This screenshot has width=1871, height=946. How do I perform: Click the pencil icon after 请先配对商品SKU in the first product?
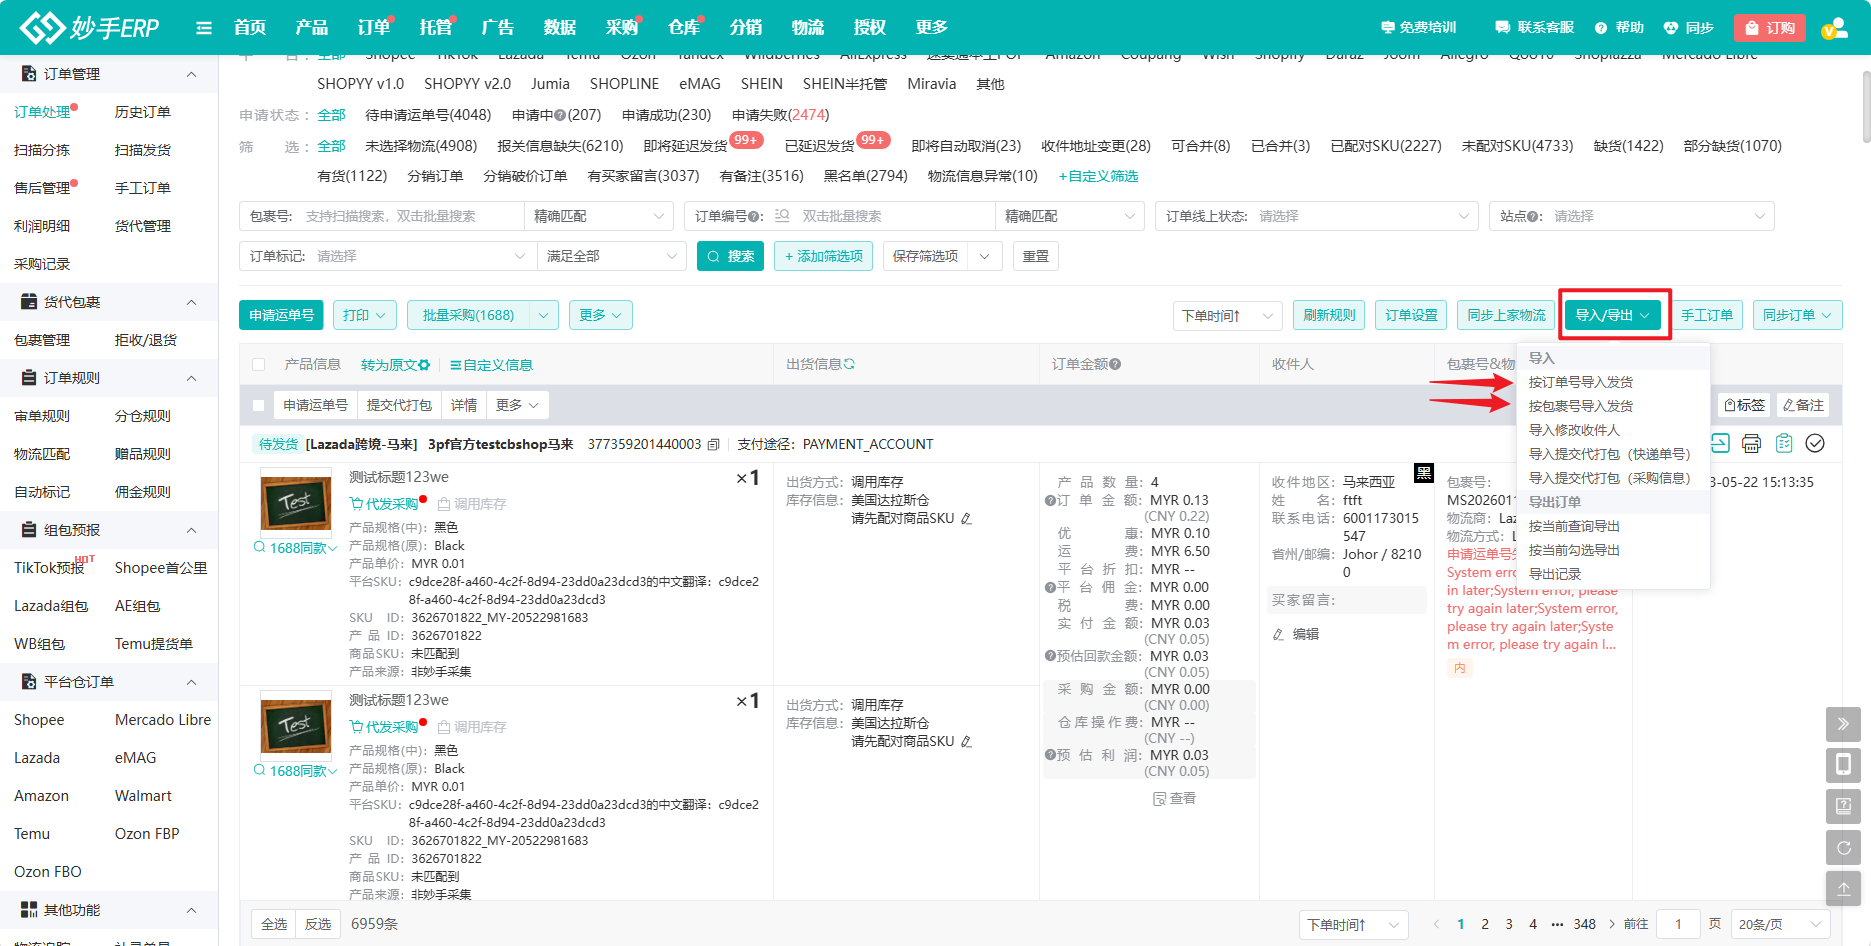966,518
